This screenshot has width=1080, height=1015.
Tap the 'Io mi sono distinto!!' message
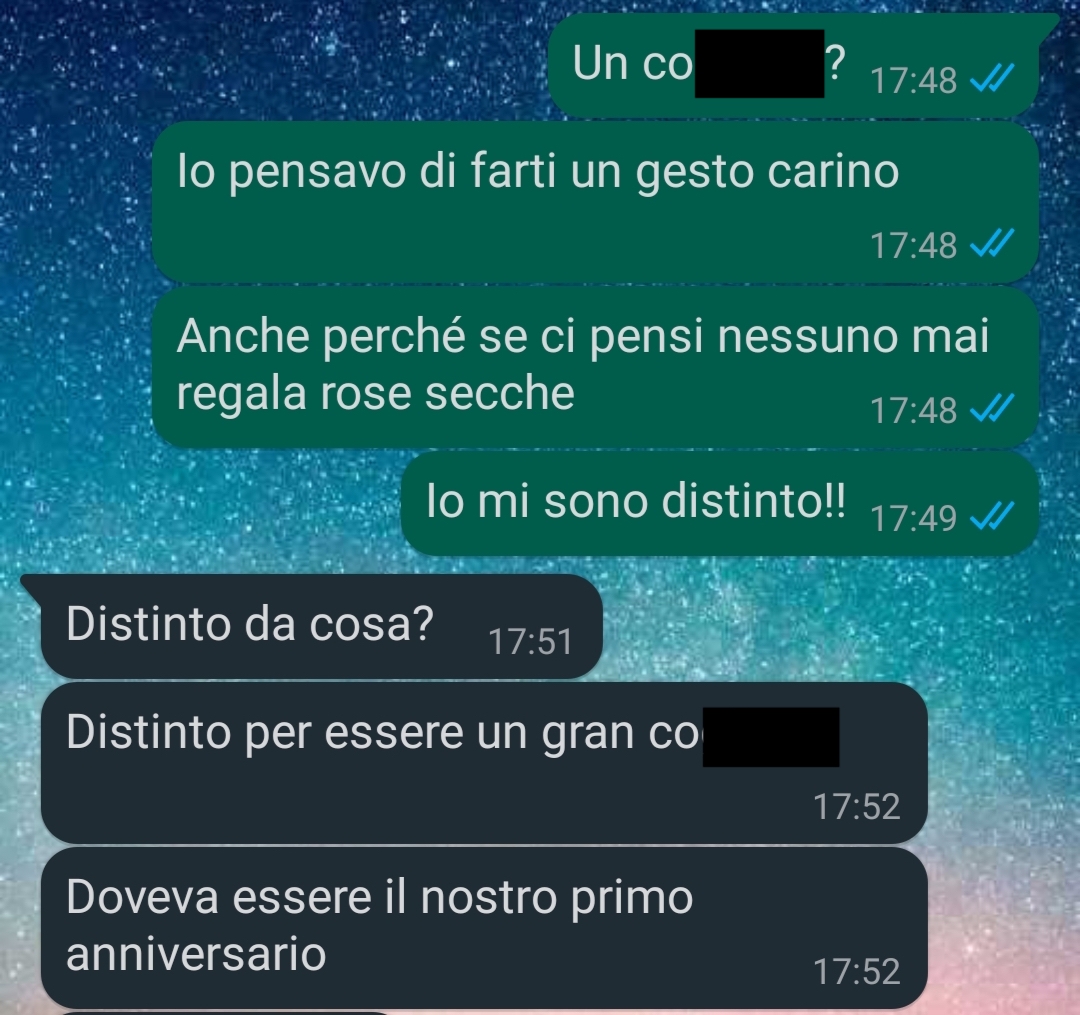(x=720, y=503)
